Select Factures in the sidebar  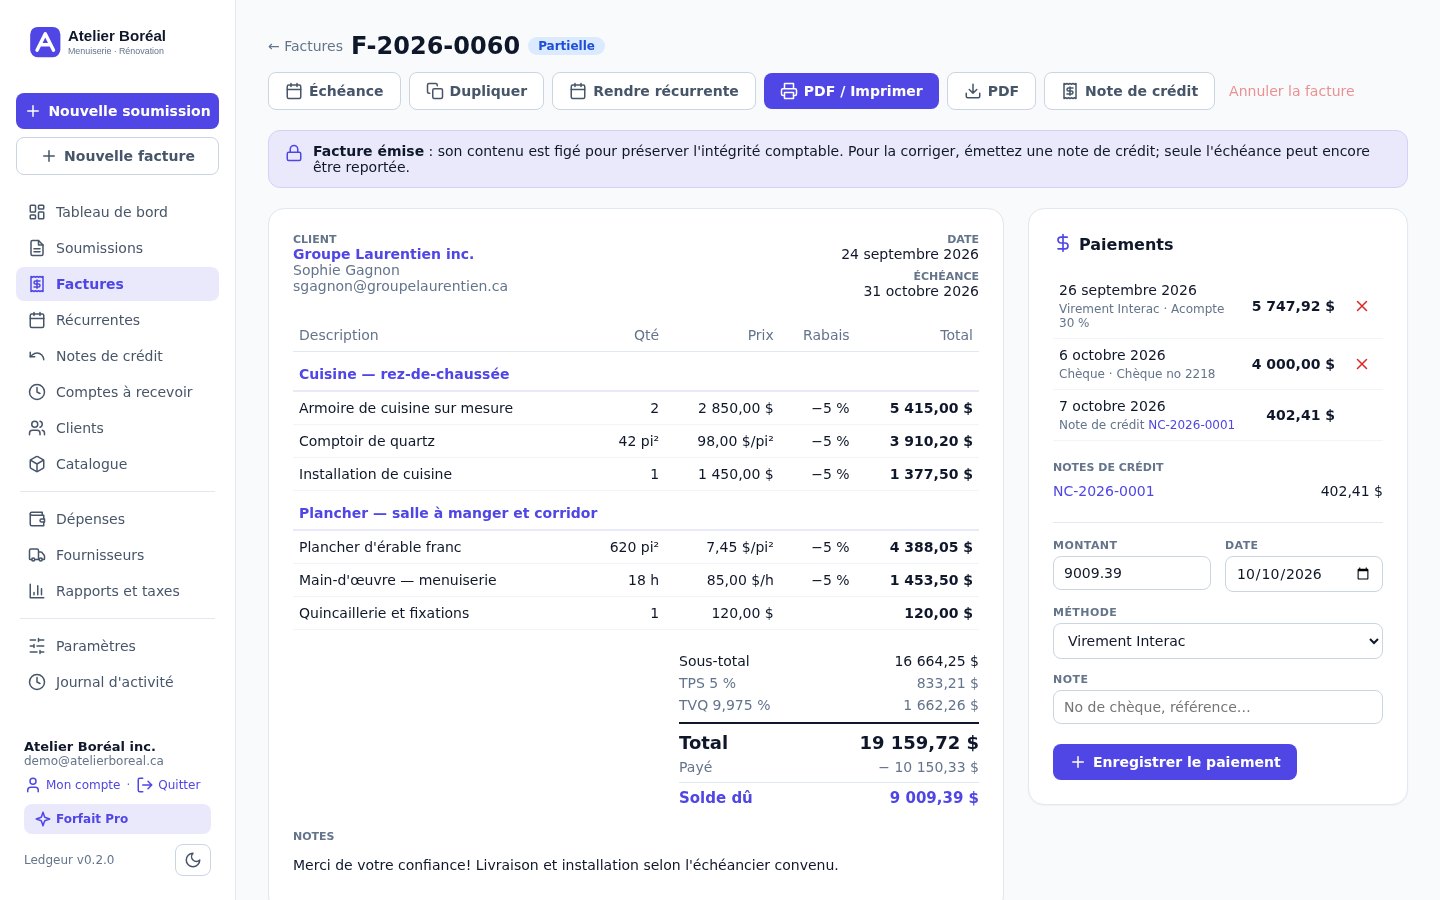click(117, 284)
